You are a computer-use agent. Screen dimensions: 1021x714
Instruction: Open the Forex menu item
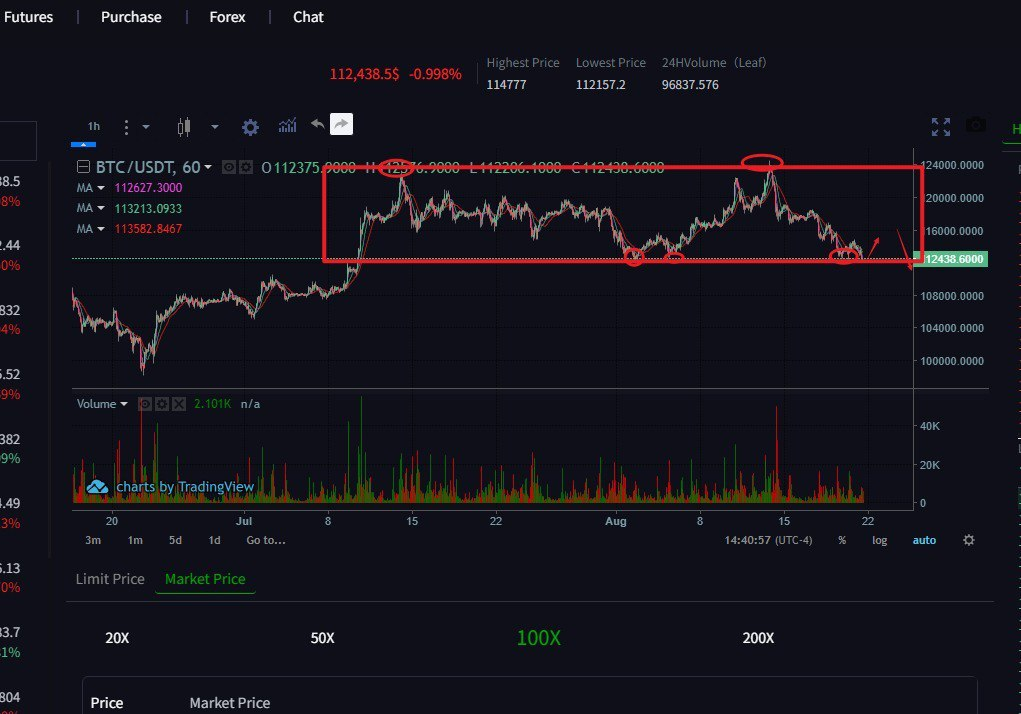(x=227, y=17)
